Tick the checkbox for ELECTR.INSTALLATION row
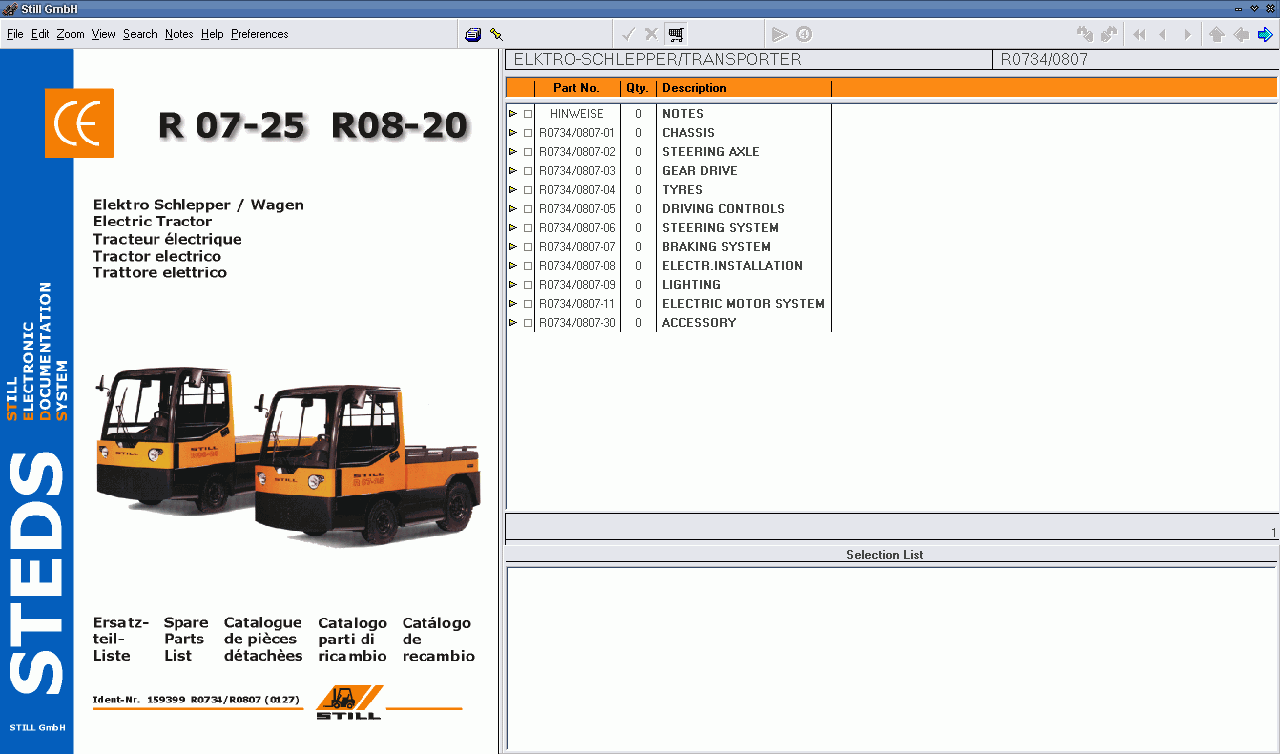This screenshot has height=754, width=1280. [528, 266]
